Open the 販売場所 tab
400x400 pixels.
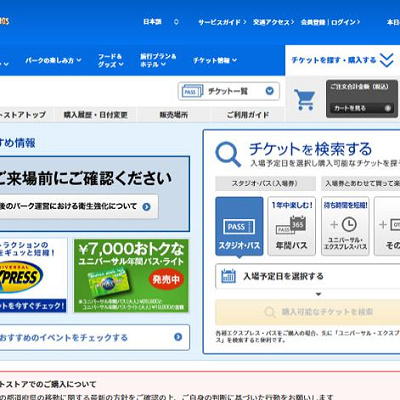(174, 115)
